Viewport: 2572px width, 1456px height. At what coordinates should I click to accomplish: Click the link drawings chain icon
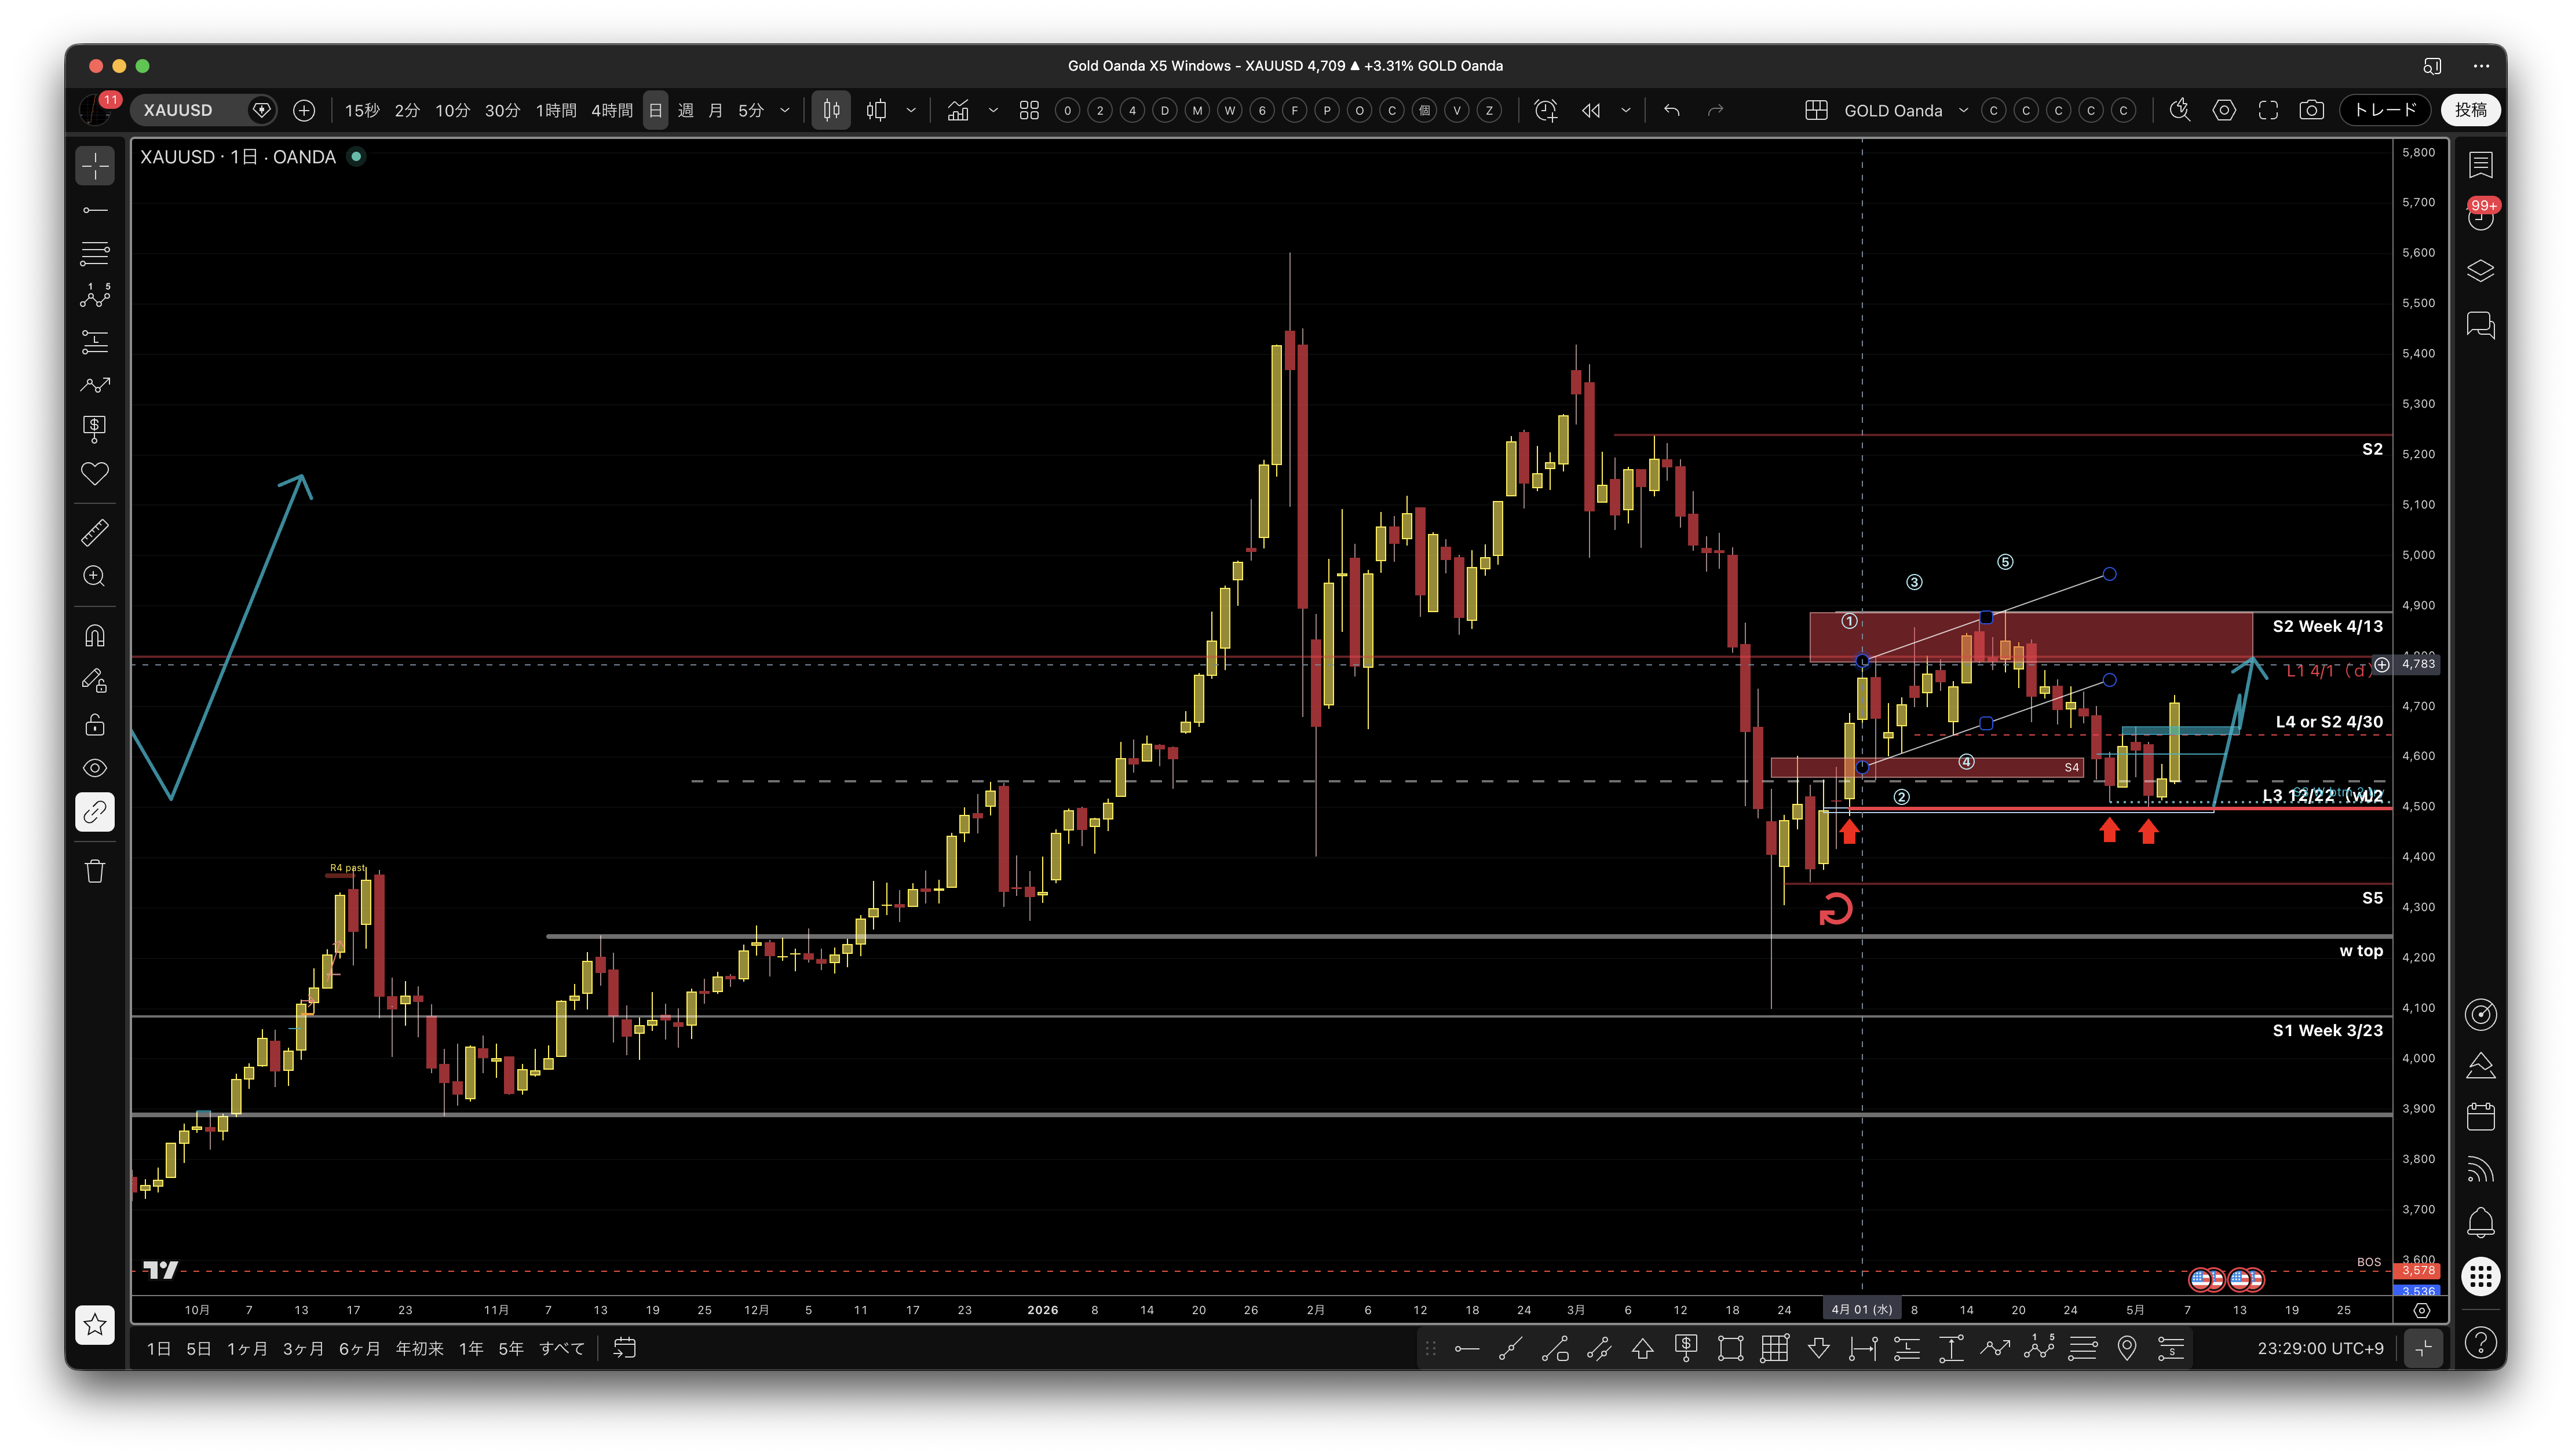(x=95, y=812)
